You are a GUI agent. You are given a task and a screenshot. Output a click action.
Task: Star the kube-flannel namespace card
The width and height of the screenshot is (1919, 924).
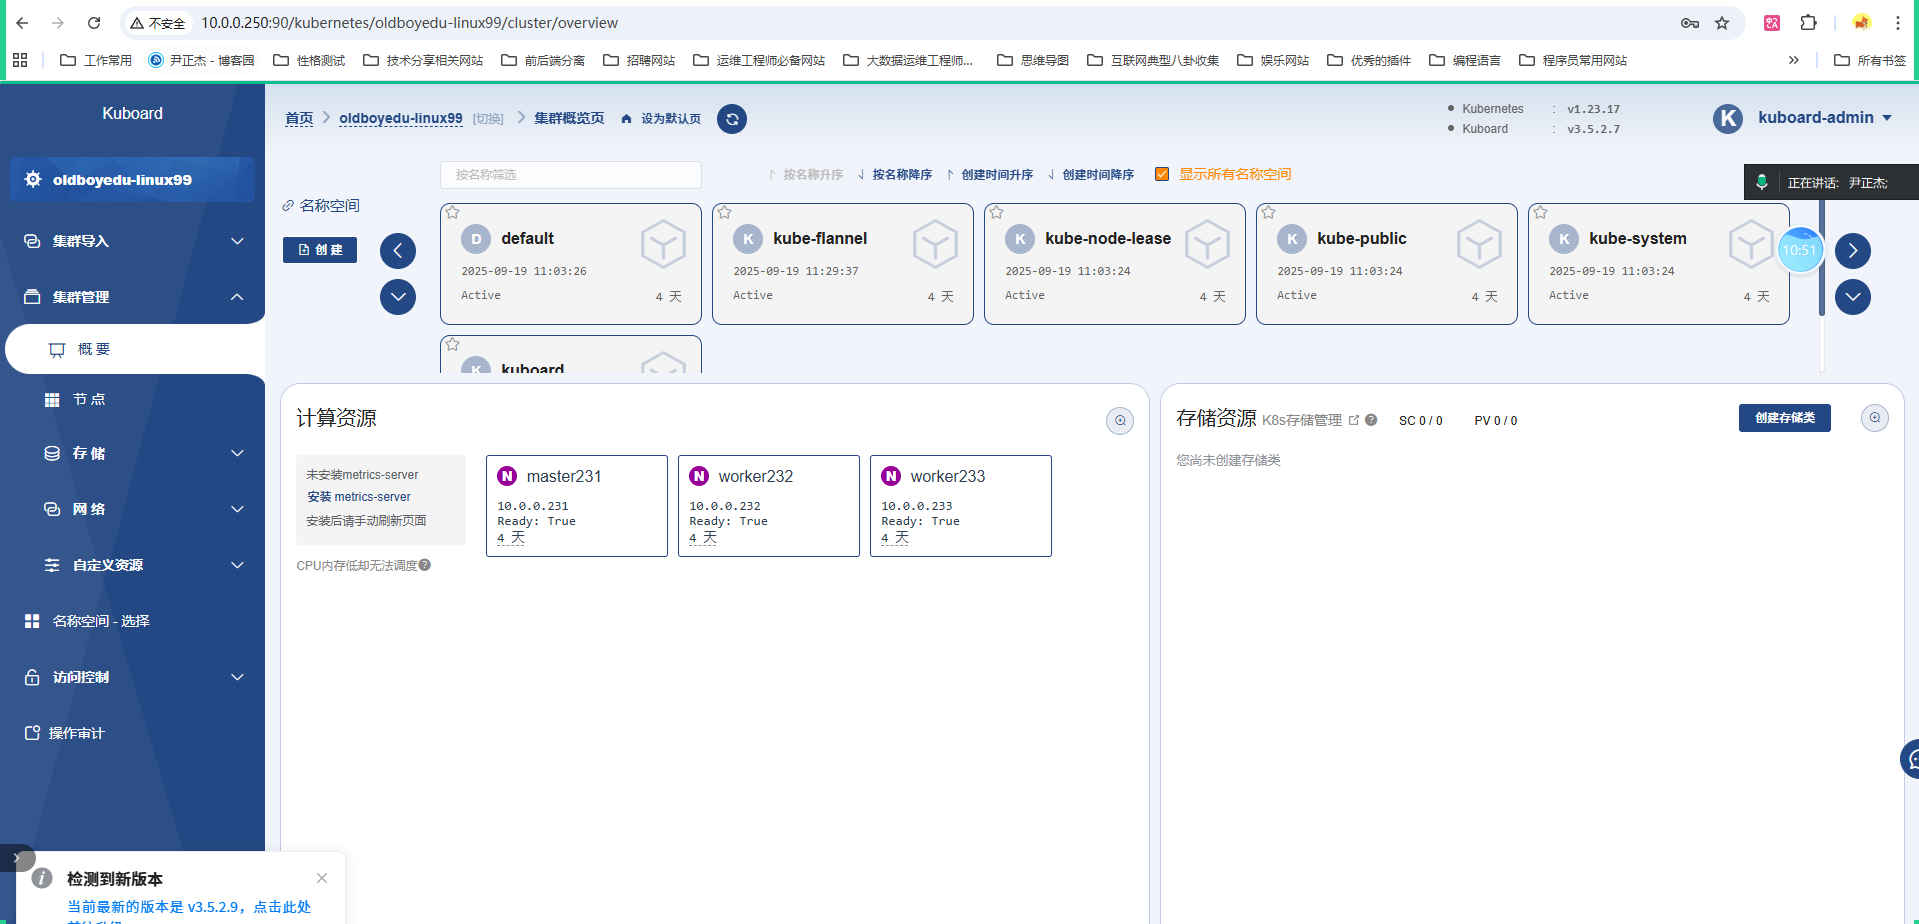coord(725,212)
